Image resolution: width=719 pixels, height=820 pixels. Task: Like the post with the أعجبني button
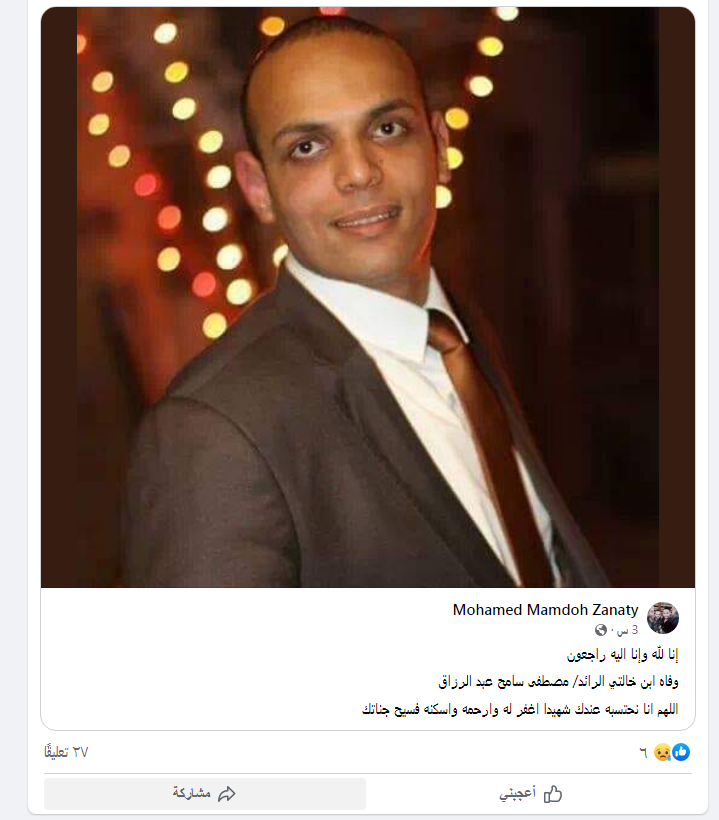click(x=530, y=793)
